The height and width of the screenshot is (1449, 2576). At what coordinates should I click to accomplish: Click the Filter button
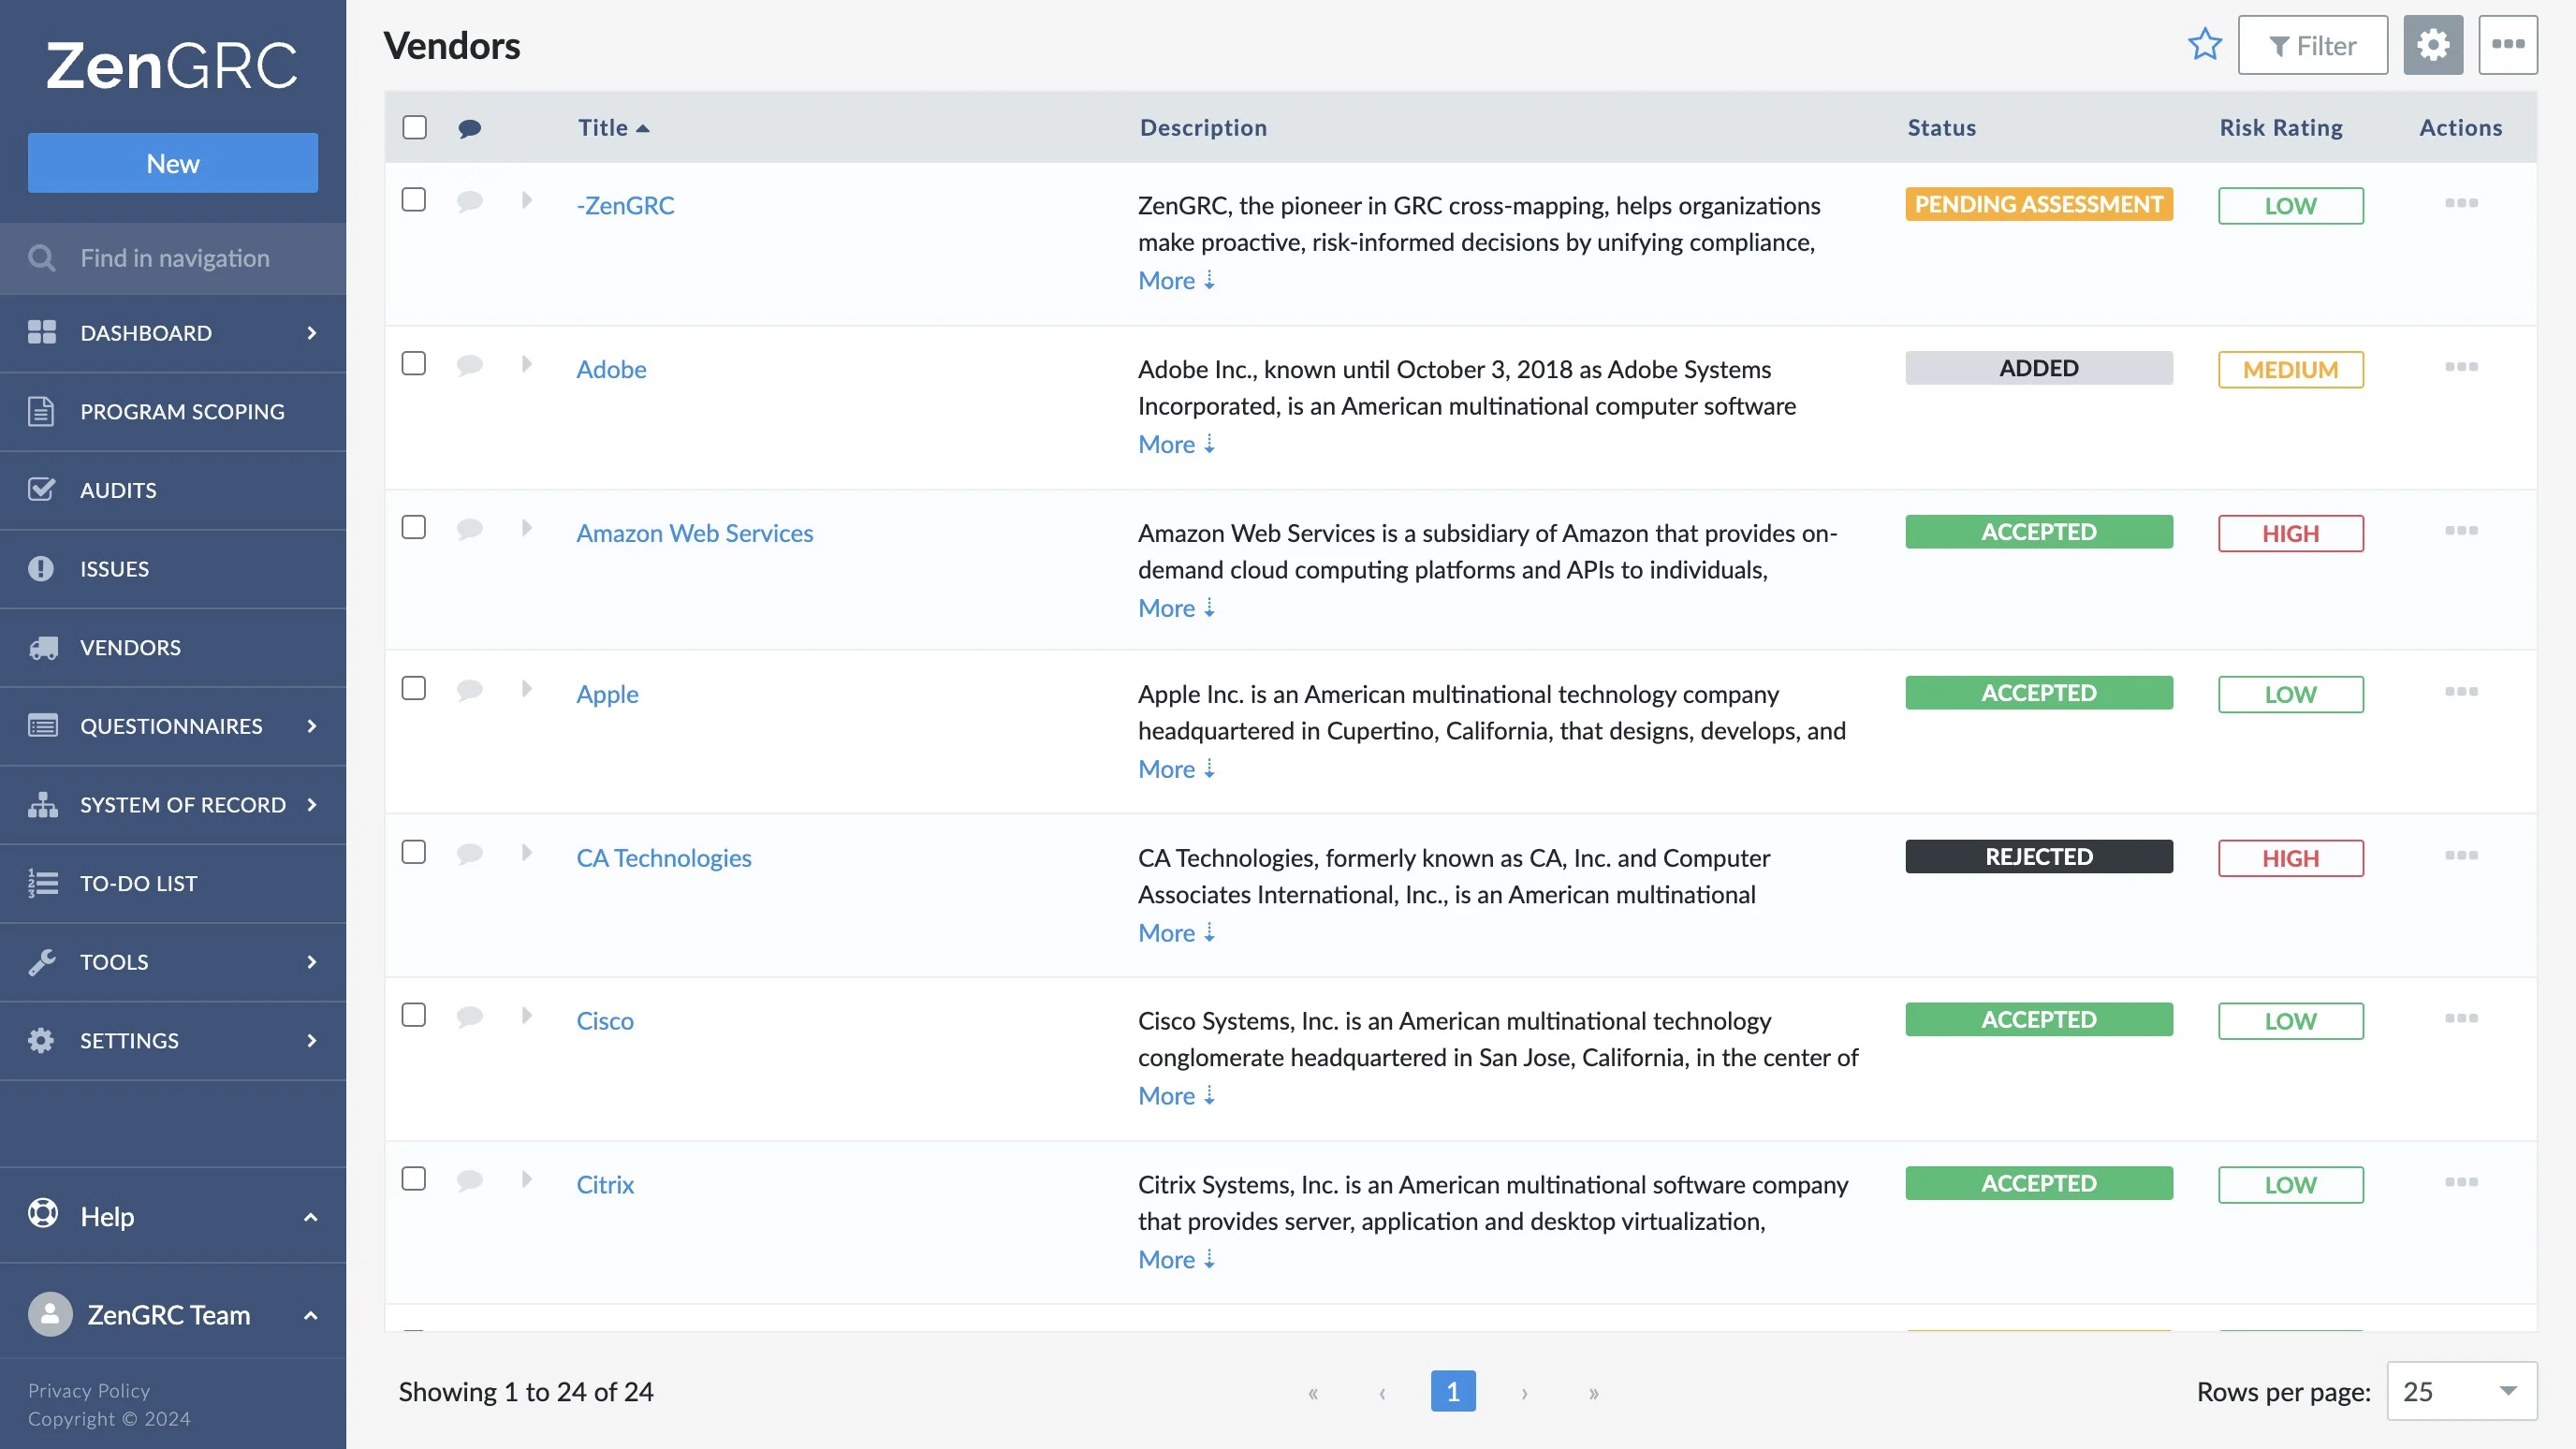click(2312, 45)
